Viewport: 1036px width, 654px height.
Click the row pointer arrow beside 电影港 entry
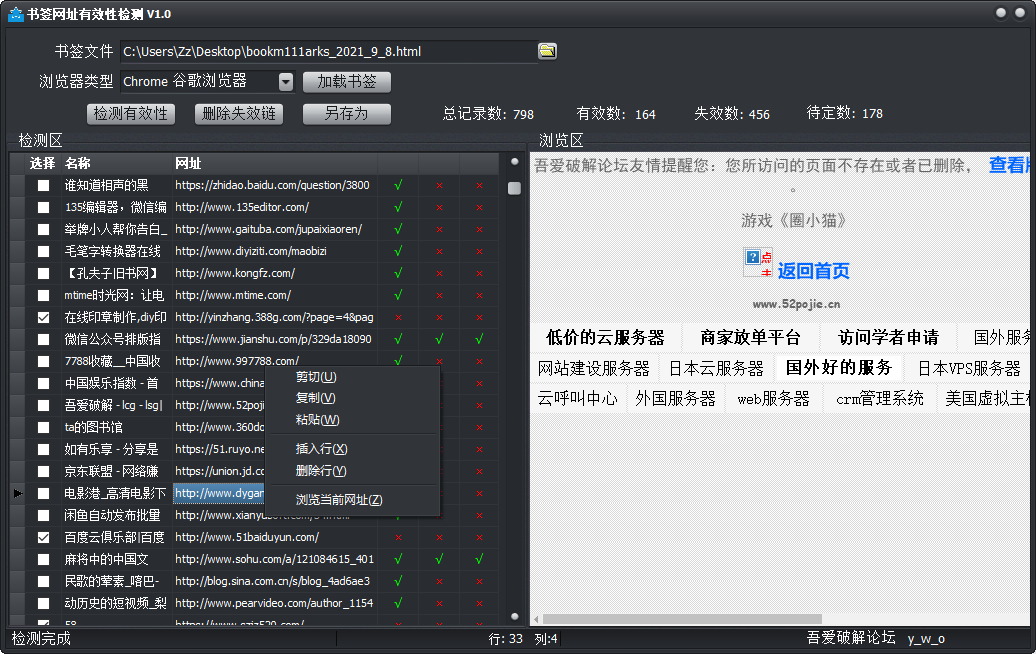tap(16, 492)
